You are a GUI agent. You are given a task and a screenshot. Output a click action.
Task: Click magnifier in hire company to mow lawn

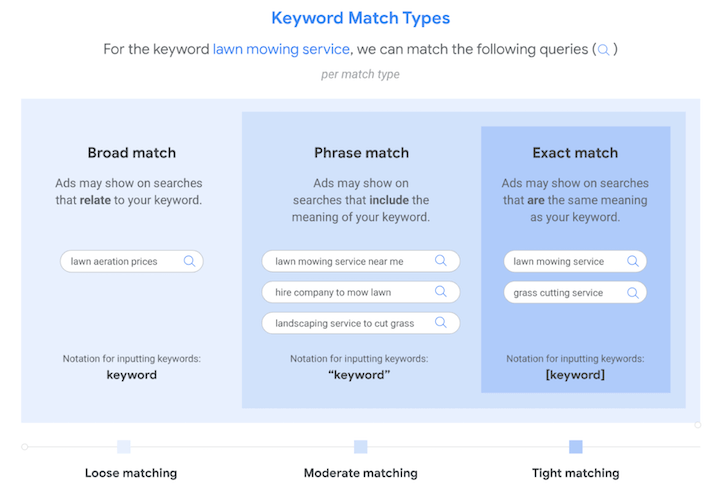[441, 291]
